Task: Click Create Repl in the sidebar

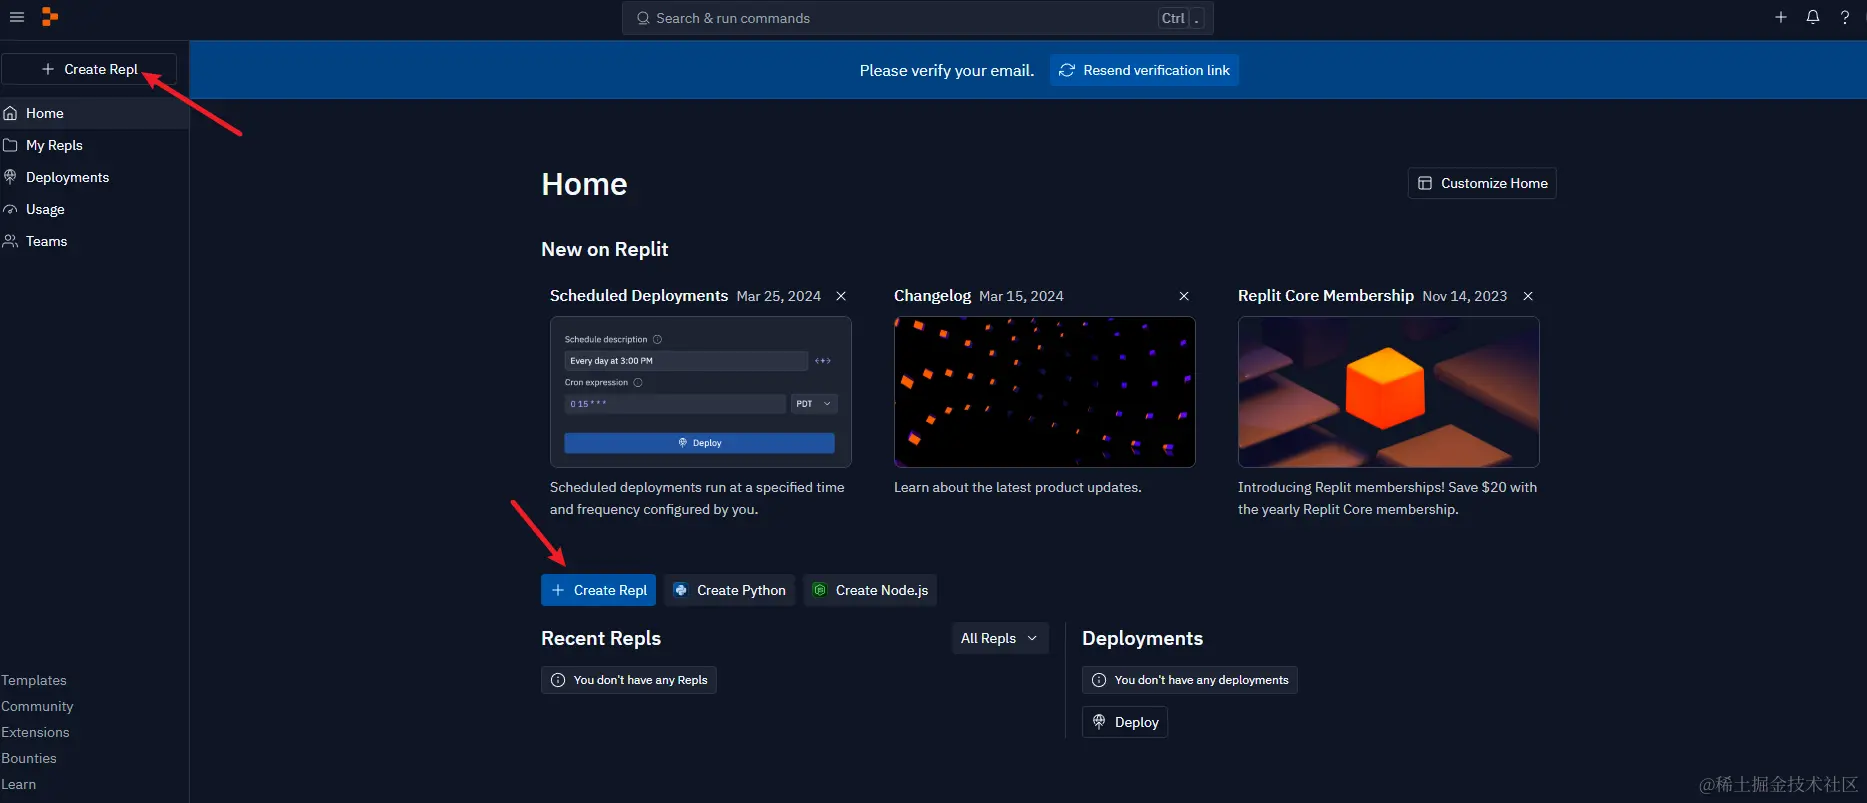Action: pos(89,69)
